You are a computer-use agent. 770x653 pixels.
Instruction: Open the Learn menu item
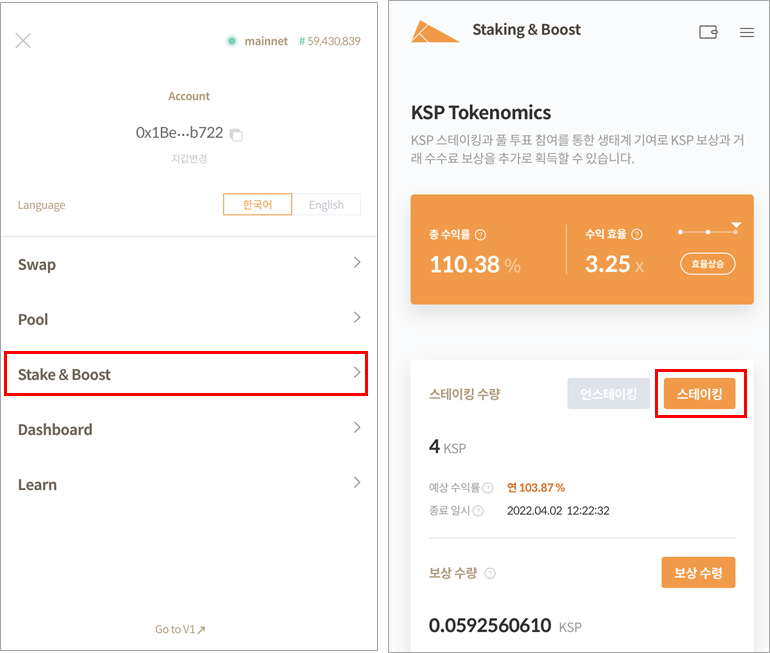tap(186, 484)
